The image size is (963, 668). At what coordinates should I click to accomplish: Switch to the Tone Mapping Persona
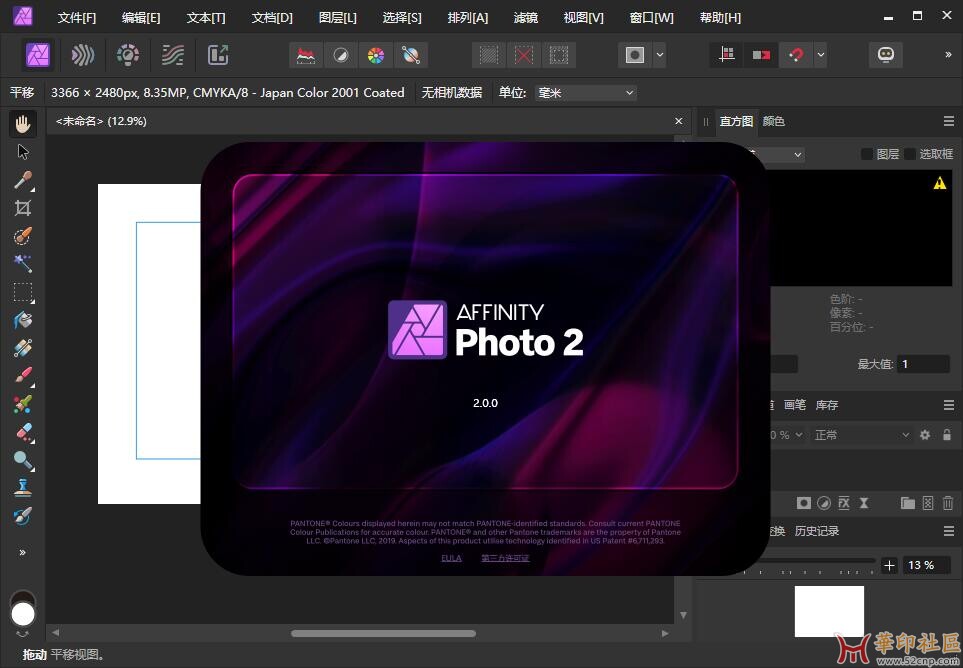pyautogui.click(x=173, y=55)
